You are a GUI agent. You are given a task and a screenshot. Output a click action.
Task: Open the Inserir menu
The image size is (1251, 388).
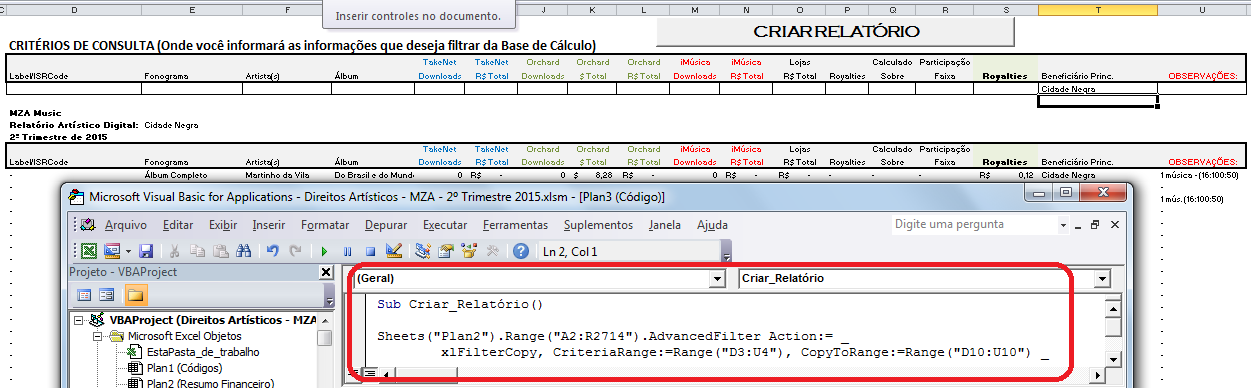pyautogui.click(x=269, y=225)
